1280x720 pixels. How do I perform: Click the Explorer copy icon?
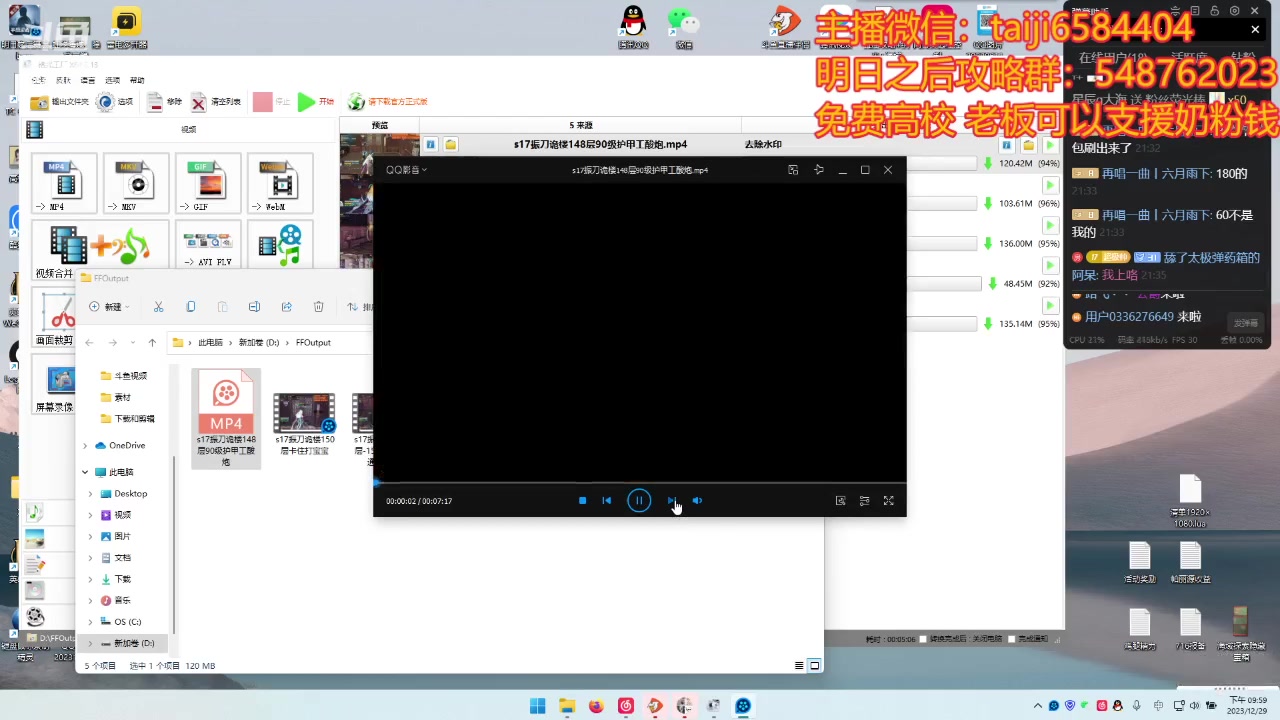pyautogui.click(x=190, y=307)
